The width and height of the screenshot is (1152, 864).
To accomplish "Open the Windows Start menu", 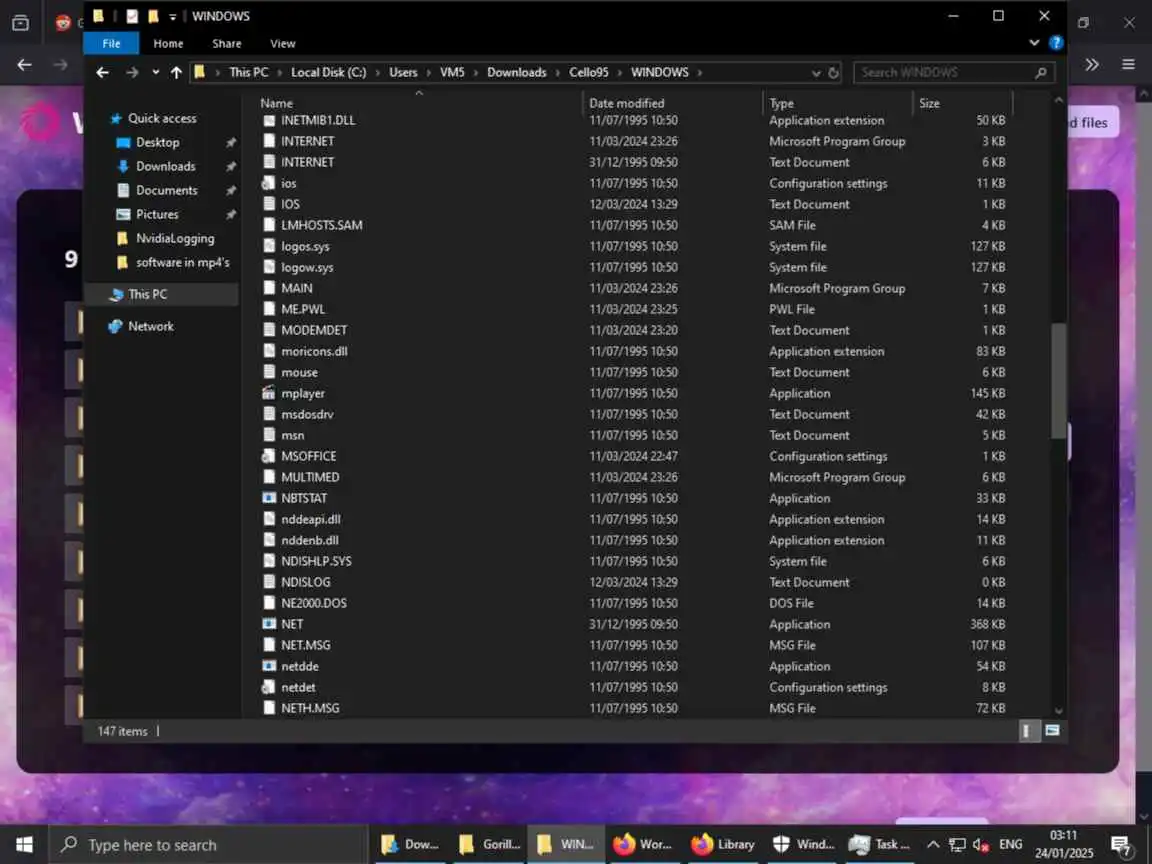I will pyautogui.click(x=24, y=845).
